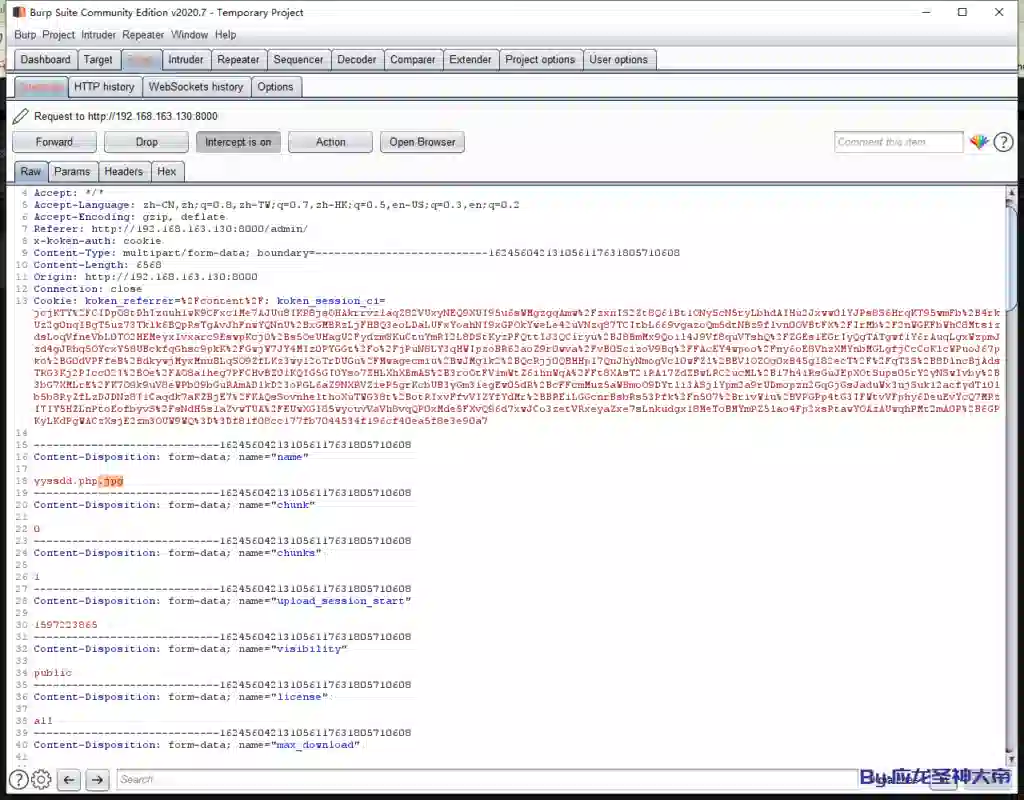The height and width of the screenshot is (800, 1024).
Task: Select the Headers request view tab
Action: click(x=123, y=171)
